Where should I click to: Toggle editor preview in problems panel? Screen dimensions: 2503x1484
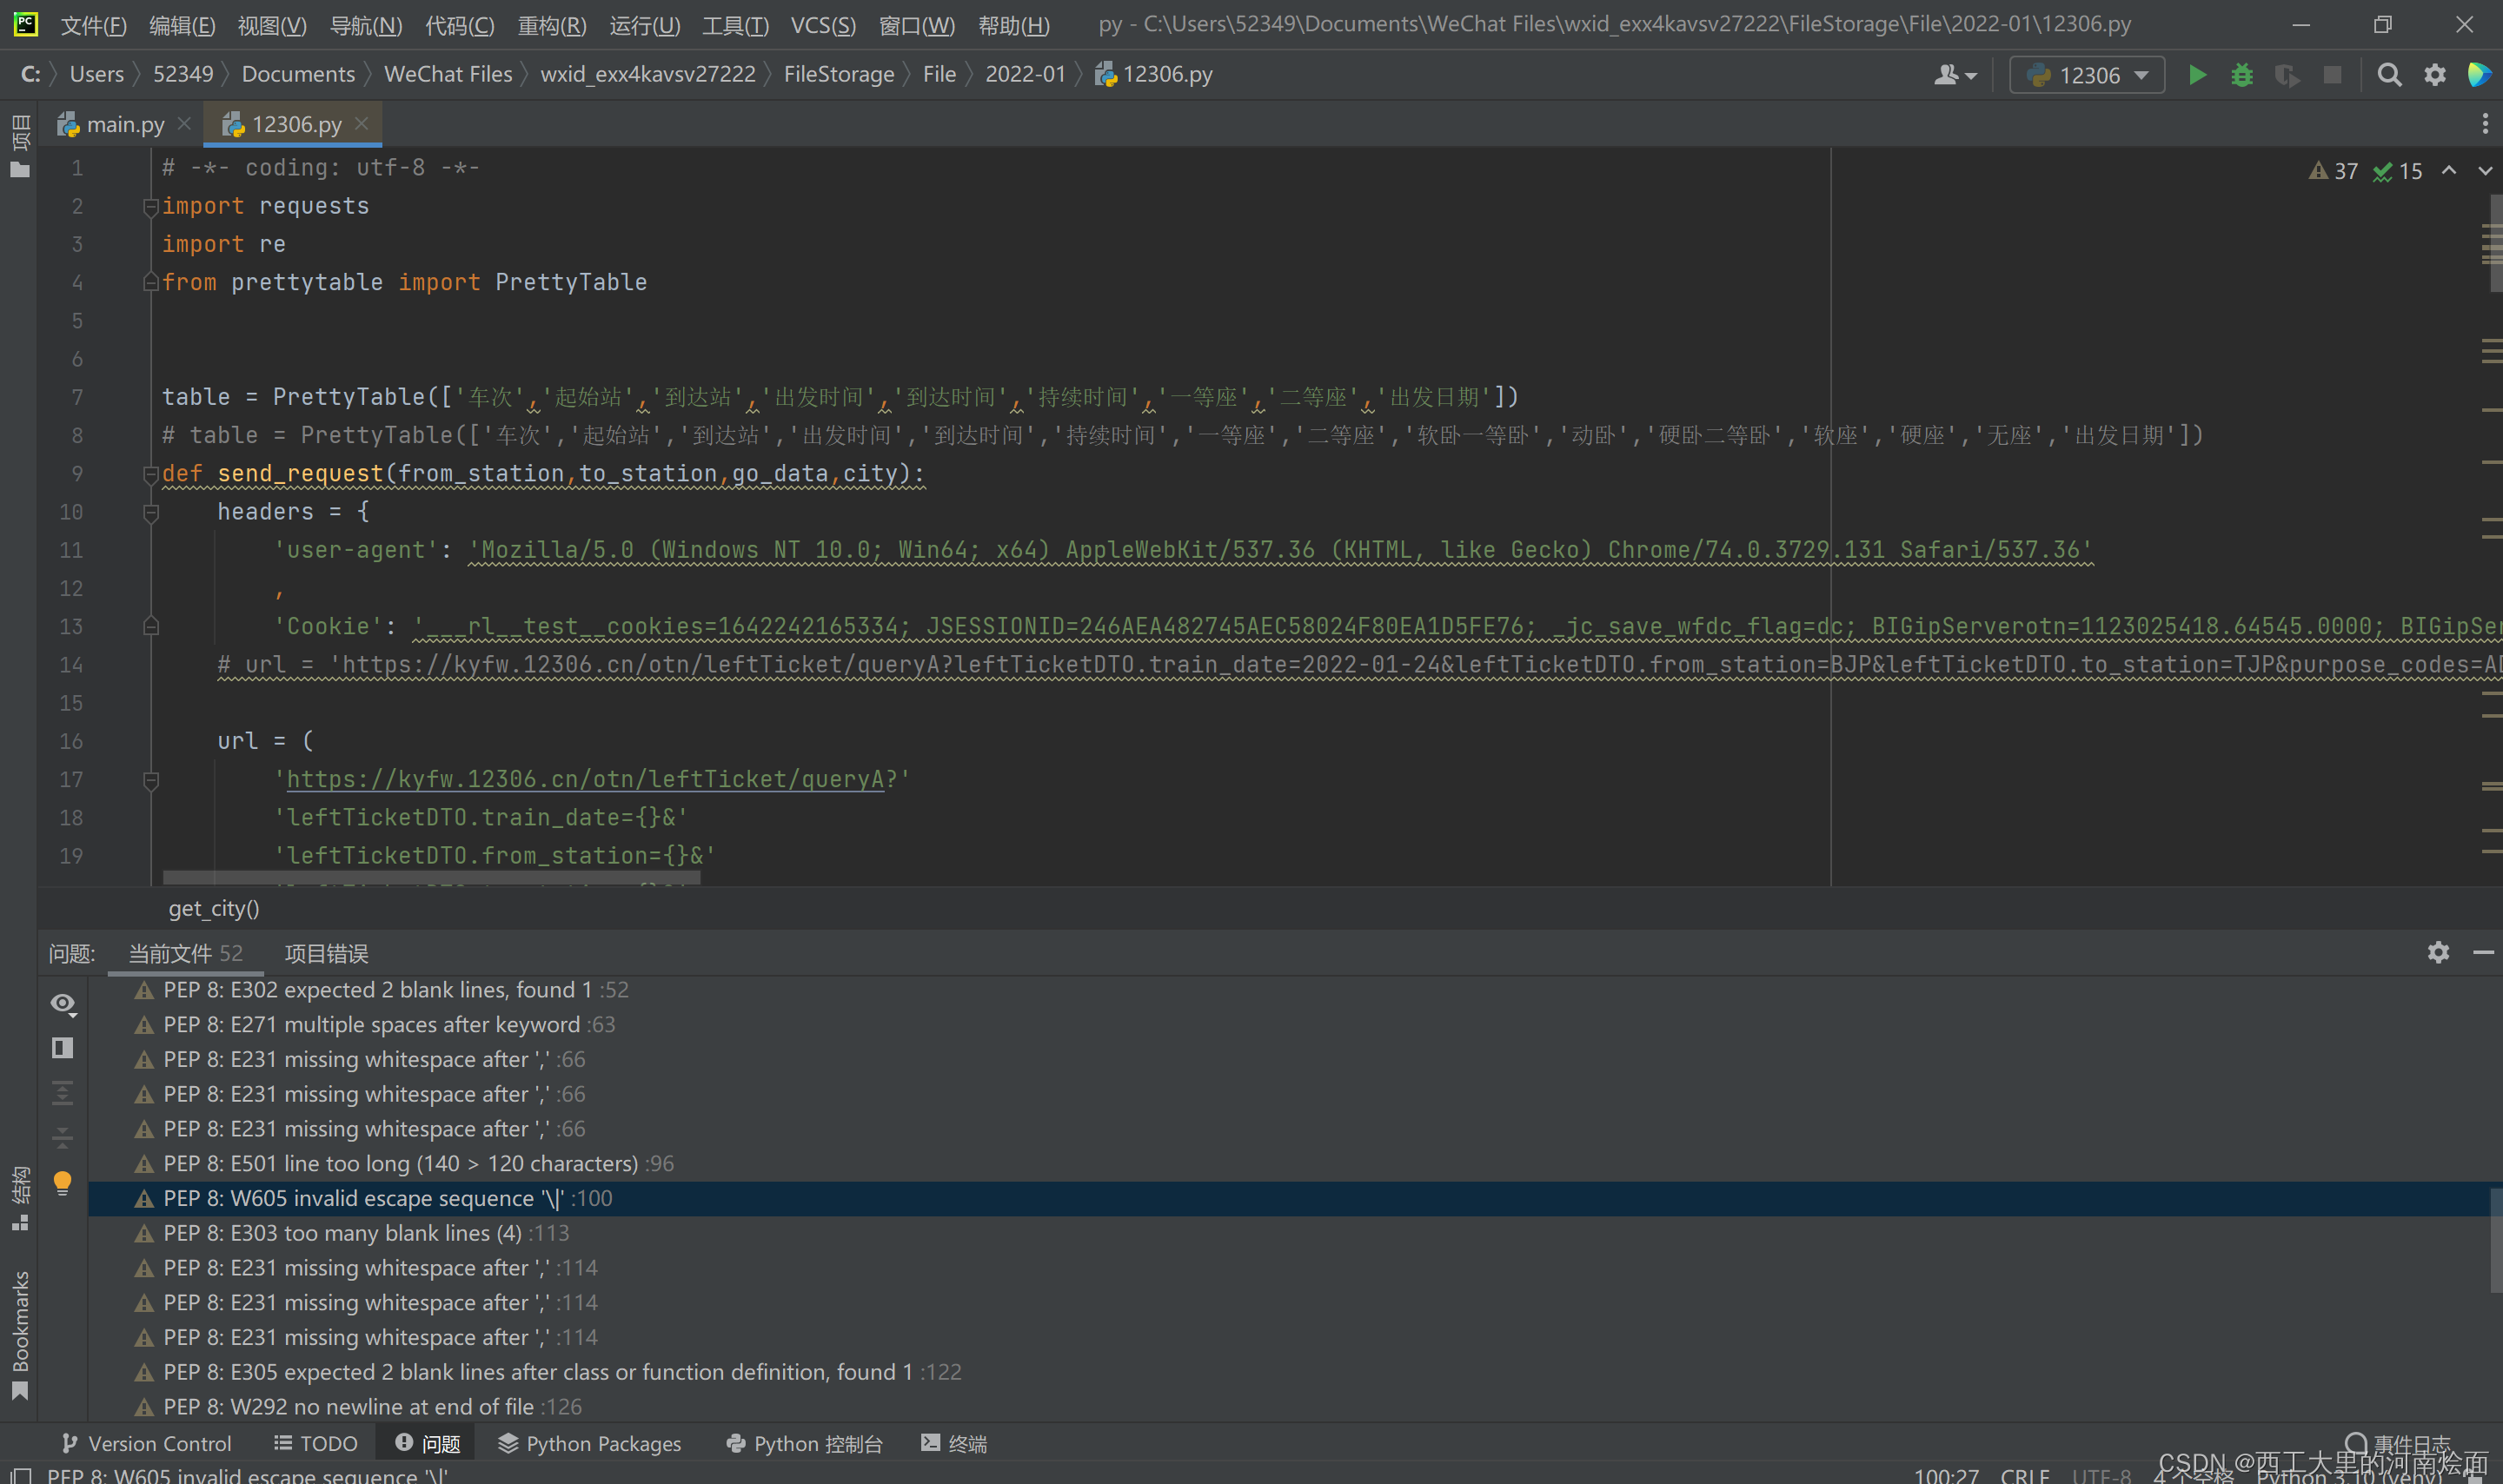(62, 1047)
